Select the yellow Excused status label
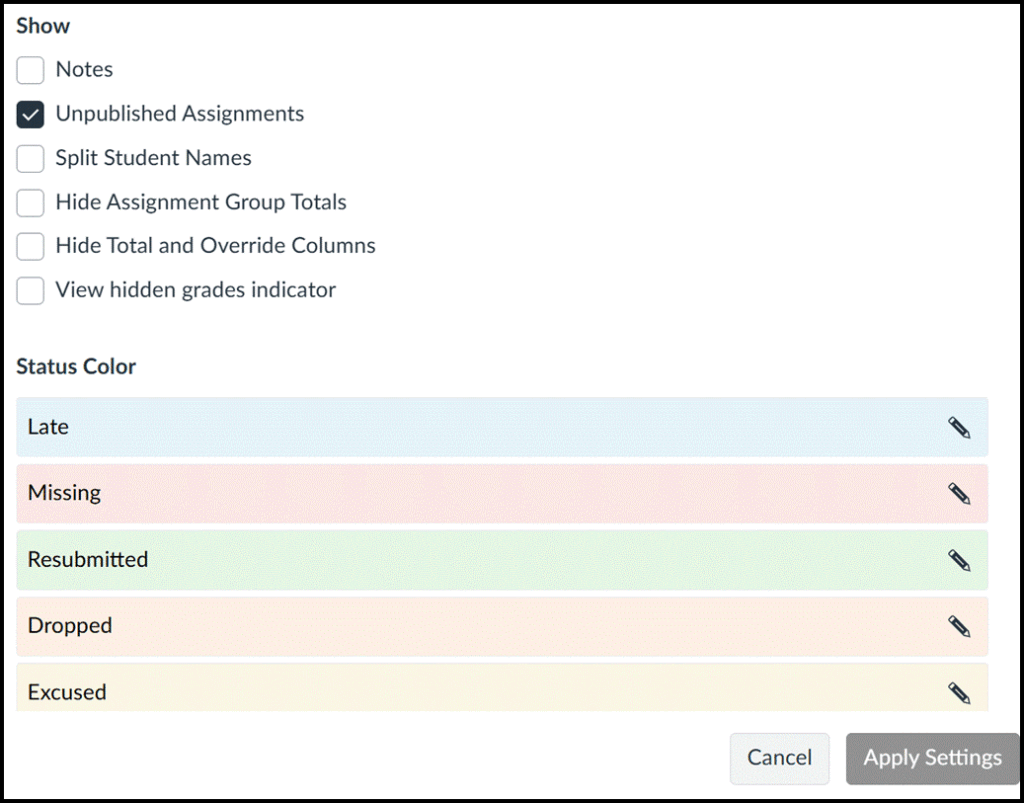The width and height of the screenshot is (1024, 803). tap(67, 692)
